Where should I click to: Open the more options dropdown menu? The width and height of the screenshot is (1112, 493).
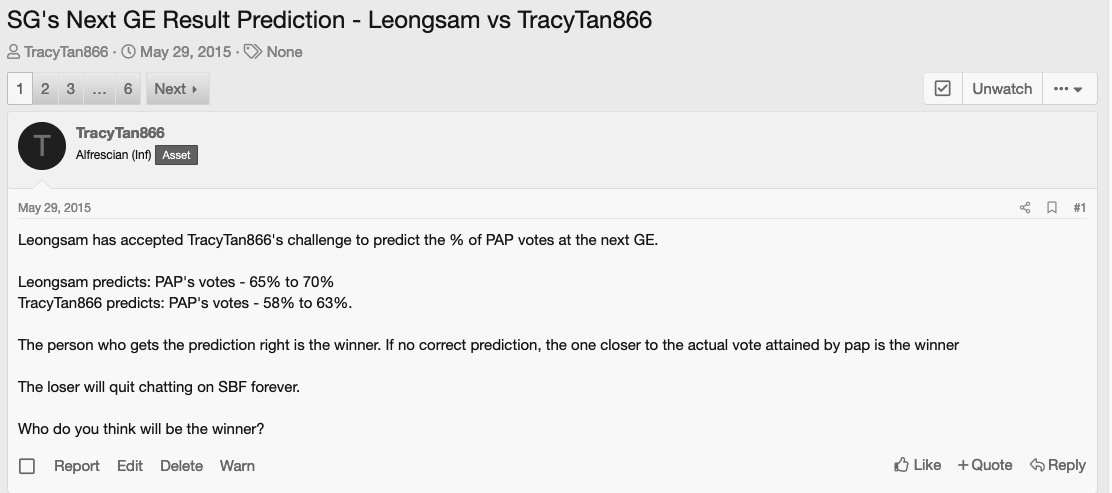(1069, 89)
